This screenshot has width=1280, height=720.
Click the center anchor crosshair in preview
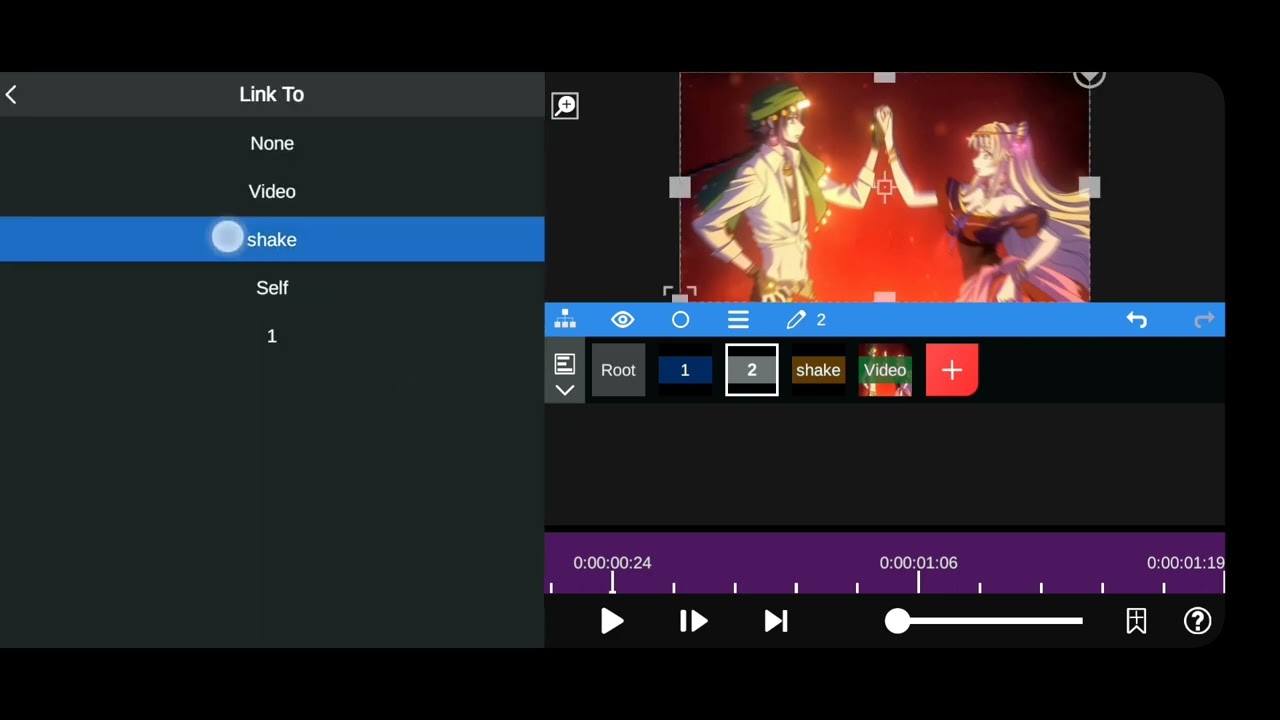click(x=884, y=187)
